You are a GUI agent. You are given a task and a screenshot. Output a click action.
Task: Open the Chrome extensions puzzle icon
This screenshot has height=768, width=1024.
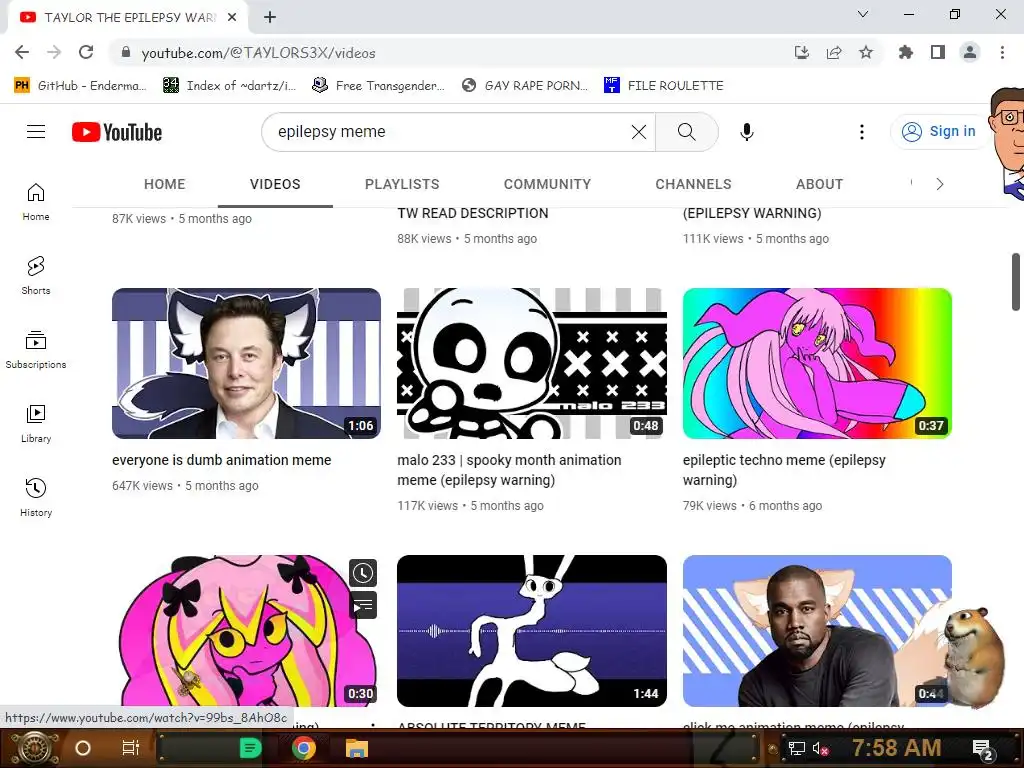906,53
